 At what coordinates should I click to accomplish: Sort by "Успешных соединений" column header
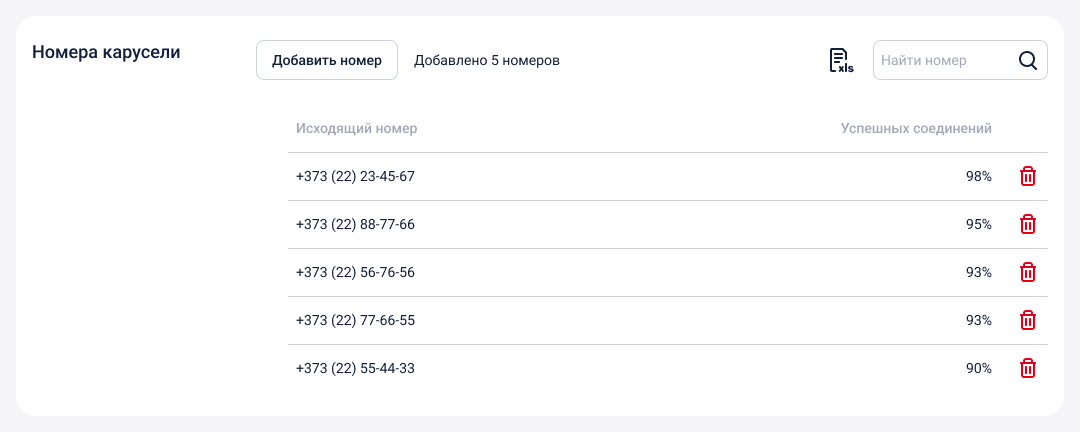[916, 128]
